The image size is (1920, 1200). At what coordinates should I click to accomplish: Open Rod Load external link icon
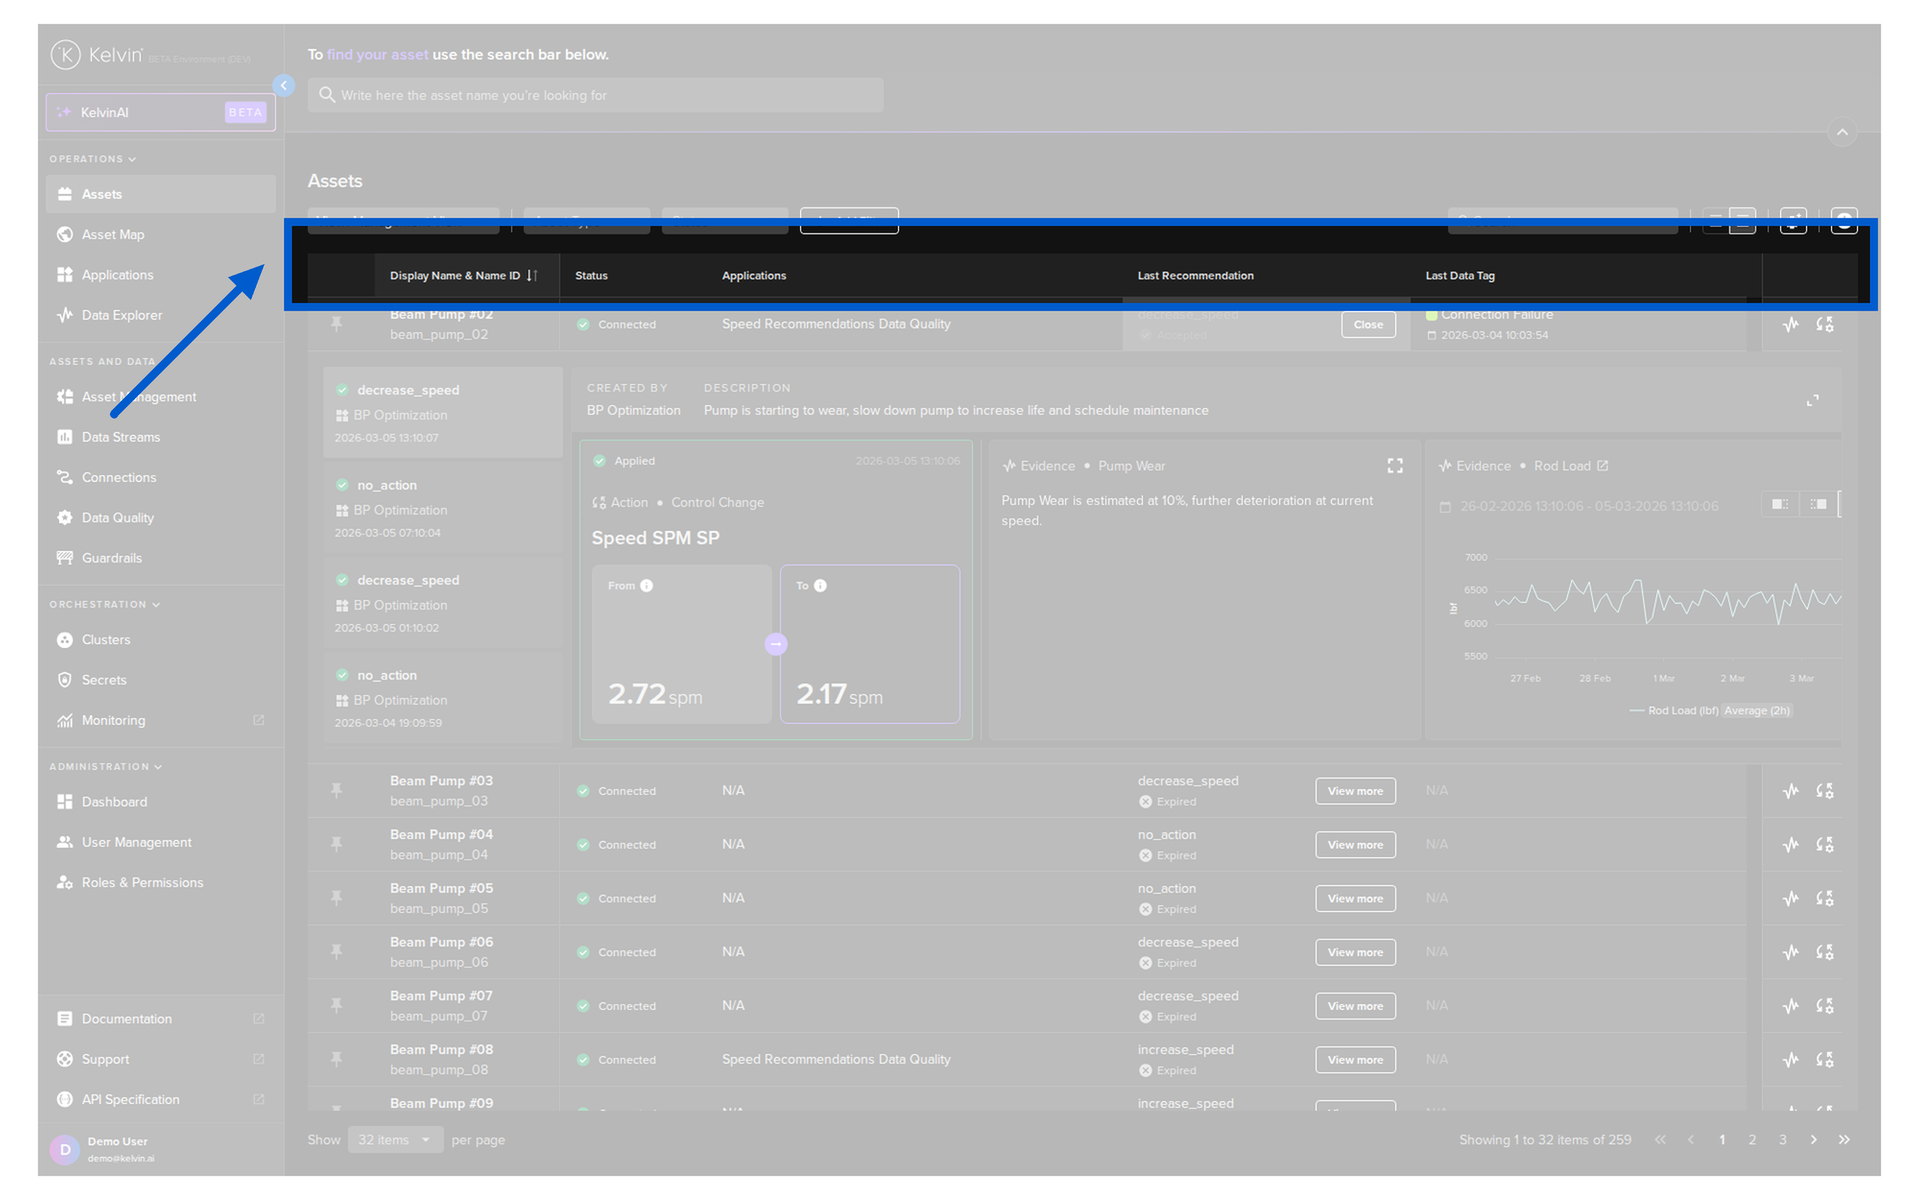tap(1603, 466)
